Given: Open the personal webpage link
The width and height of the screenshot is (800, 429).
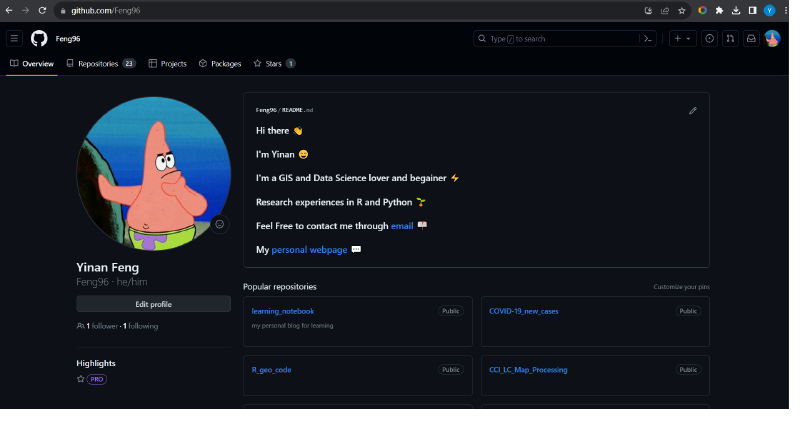Looking at the screenshot, I should (x=309, y=249).
